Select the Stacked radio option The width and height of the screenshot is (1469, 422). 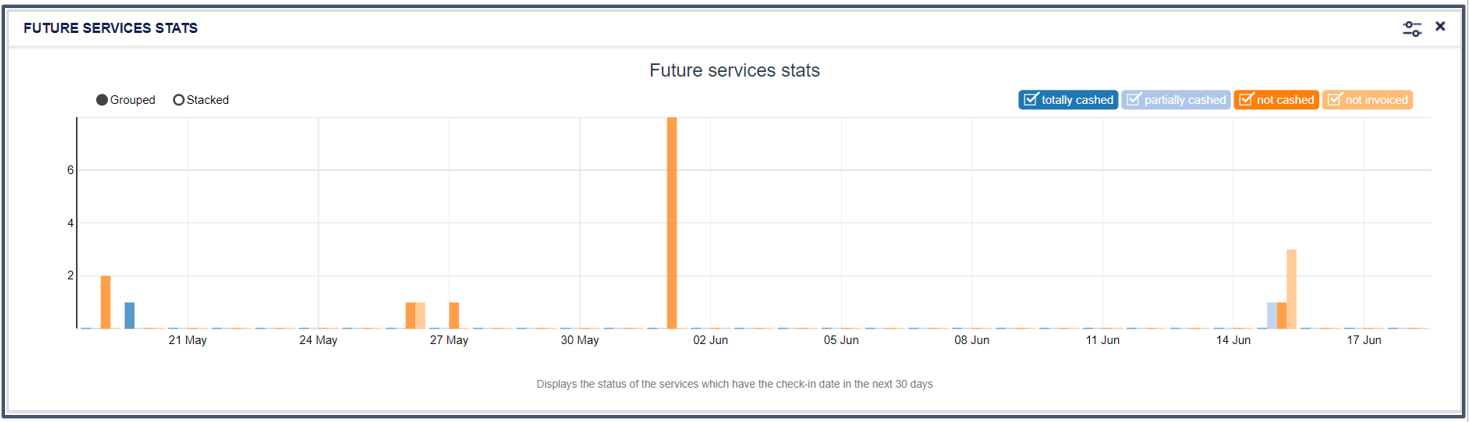pyautogui.click(x=179, y=100)
